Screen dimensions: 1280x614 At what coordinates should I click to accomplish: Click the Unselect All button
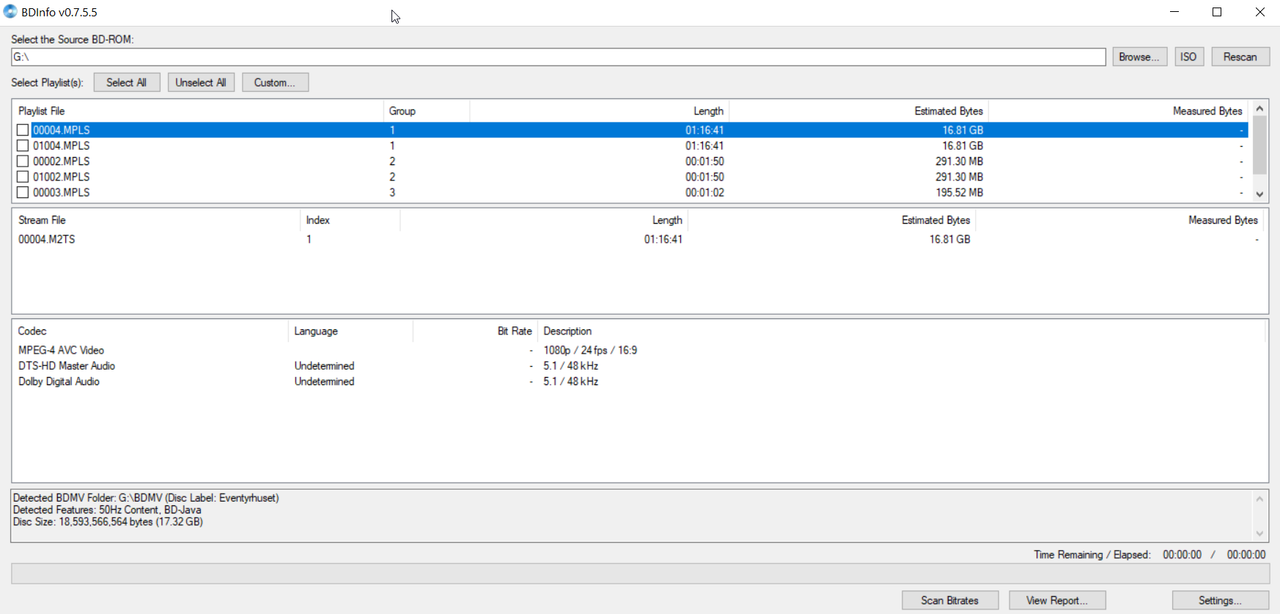pos(201,83)
